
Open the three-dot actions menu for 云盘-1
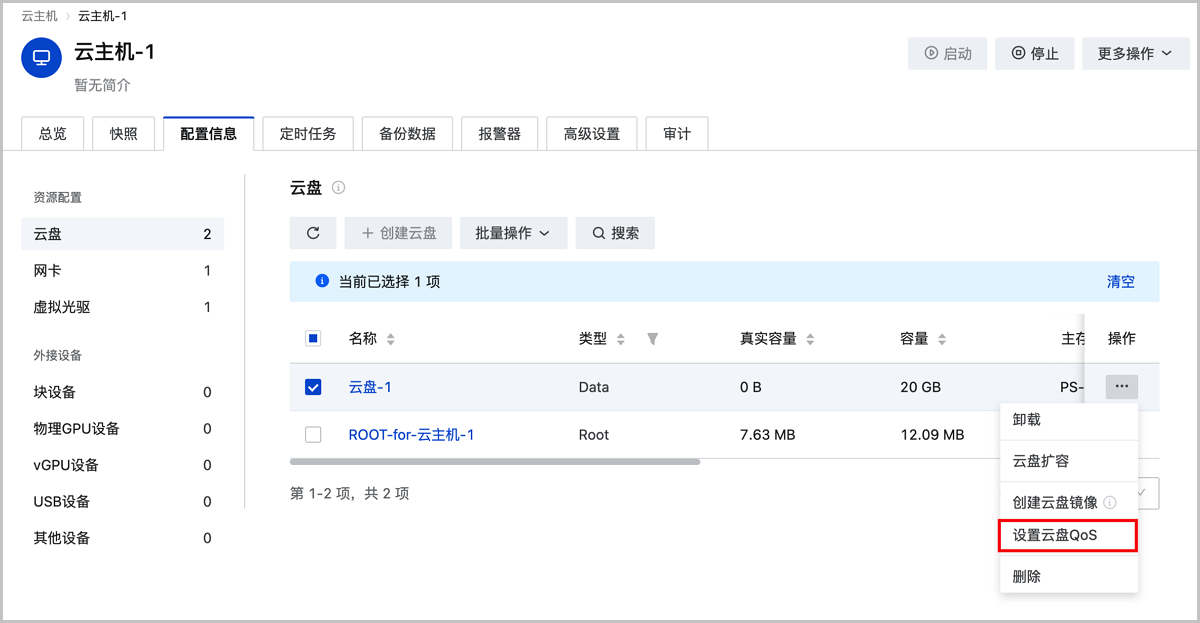[1121, 386]
